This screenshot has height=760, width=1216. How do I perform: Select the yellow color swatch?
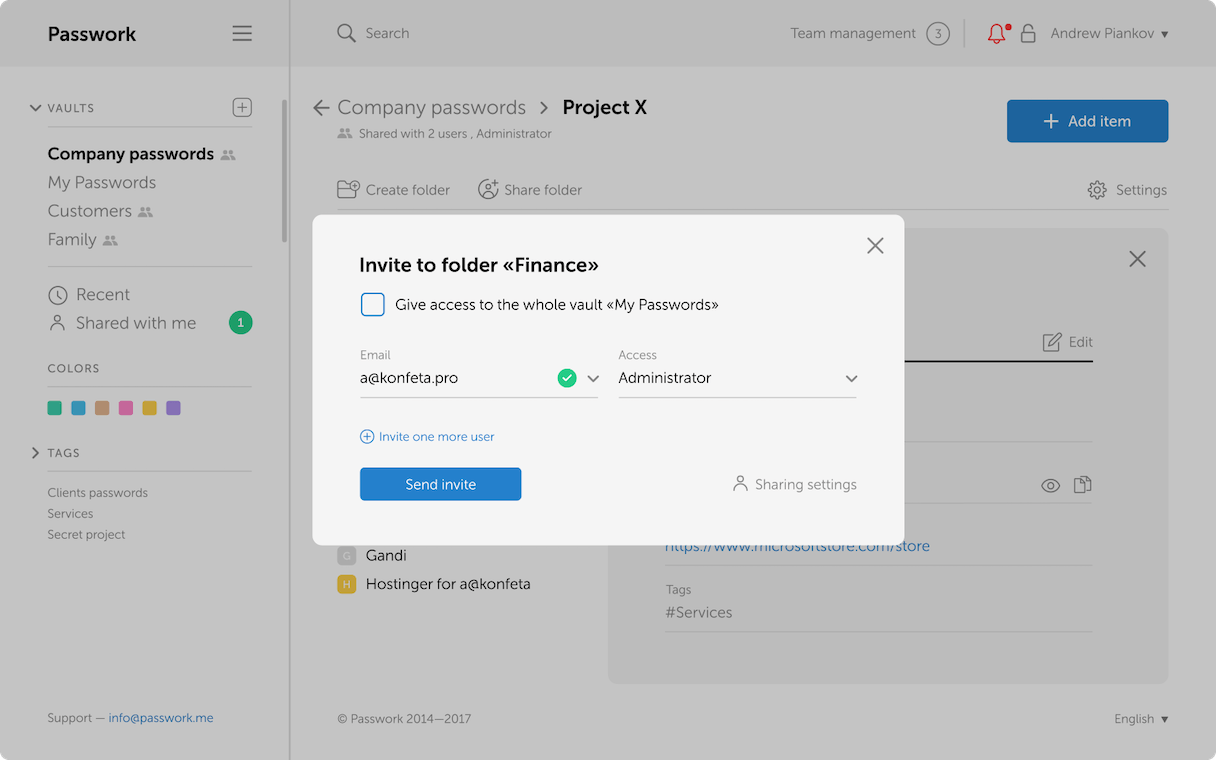[x=149, y=408]
